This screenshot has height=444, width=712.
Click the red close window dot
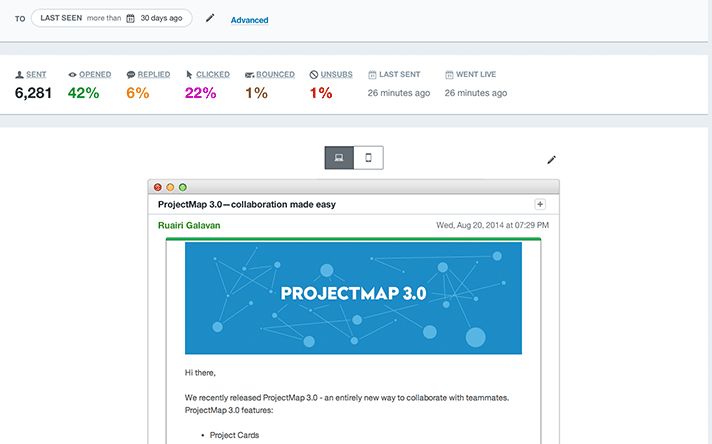[157, 187]
